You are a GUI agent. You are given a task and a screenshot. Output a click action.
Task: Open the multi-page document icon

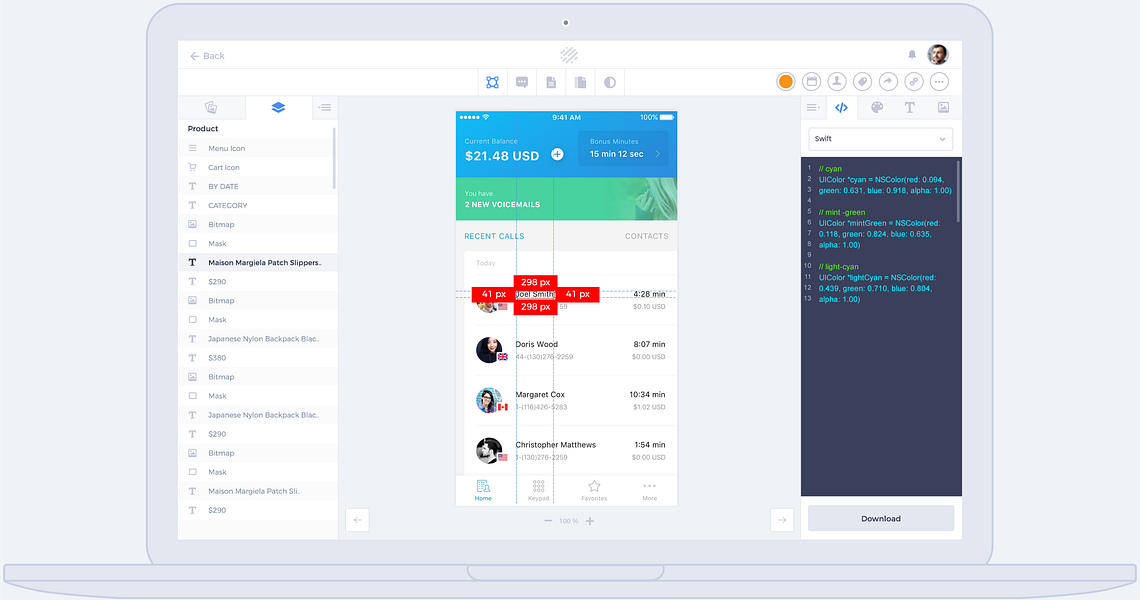[x=580, y=82]
